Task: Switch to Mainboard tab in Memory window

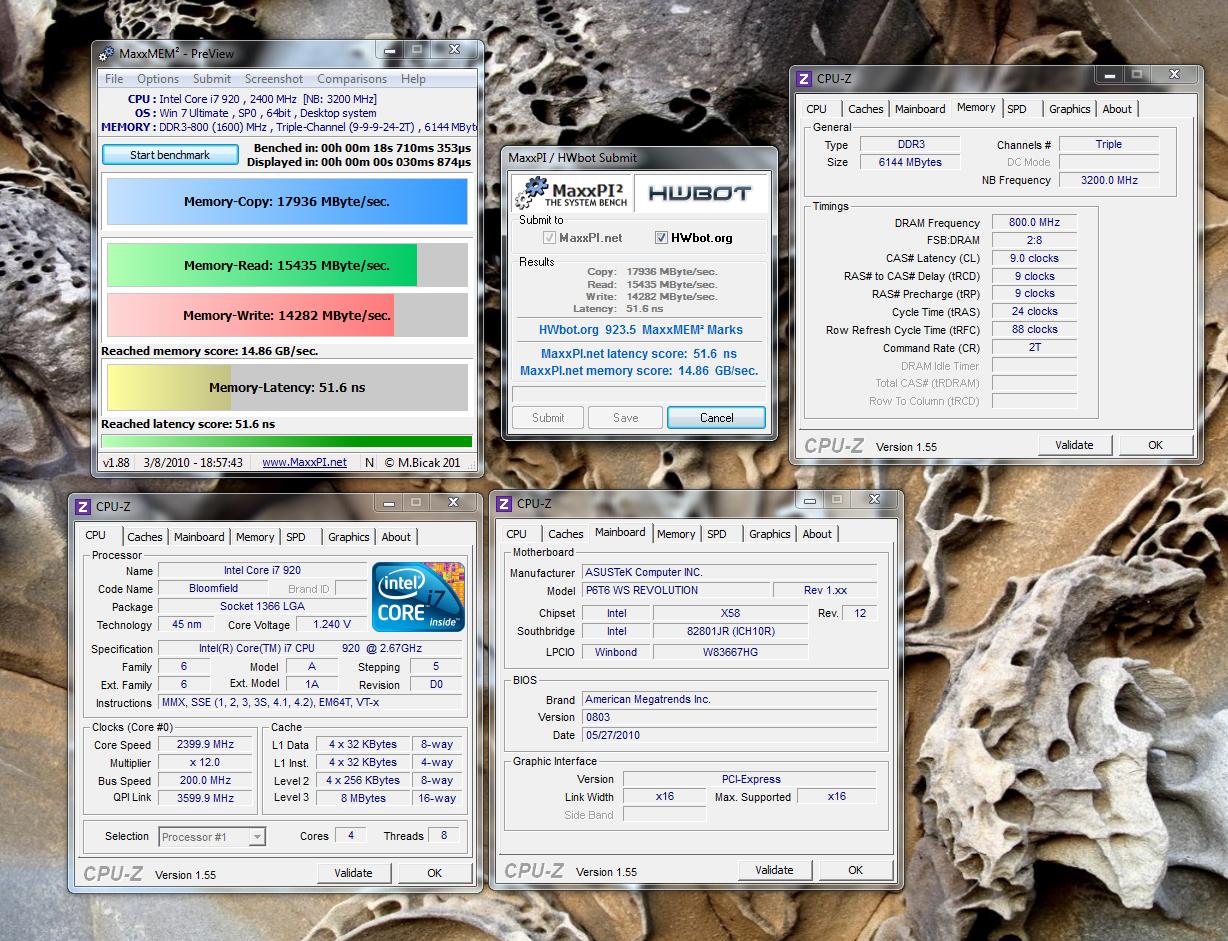Action: tap(920, 109)
